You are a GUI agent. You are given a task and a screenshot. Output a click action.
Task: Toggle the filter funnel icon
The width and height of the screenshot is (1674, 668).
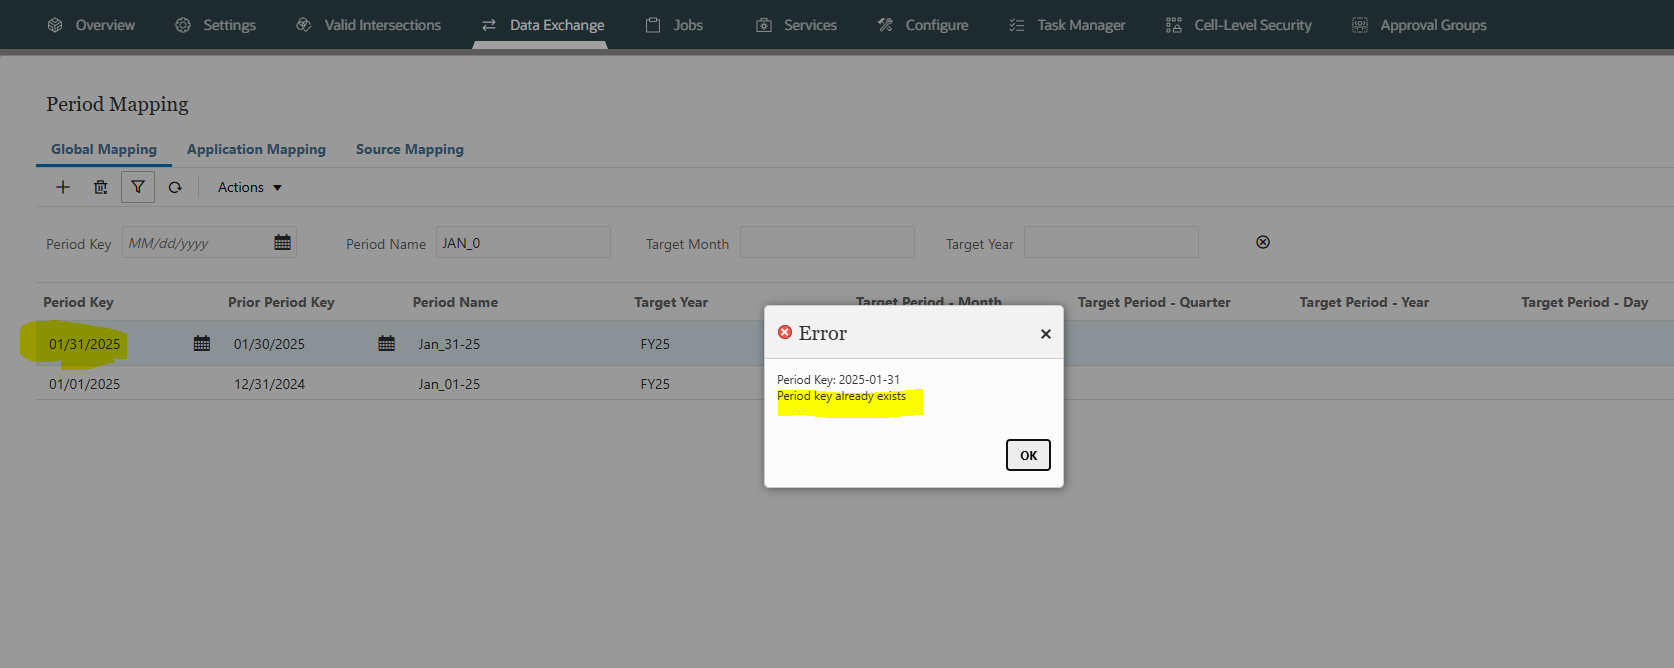coord(138,187)
